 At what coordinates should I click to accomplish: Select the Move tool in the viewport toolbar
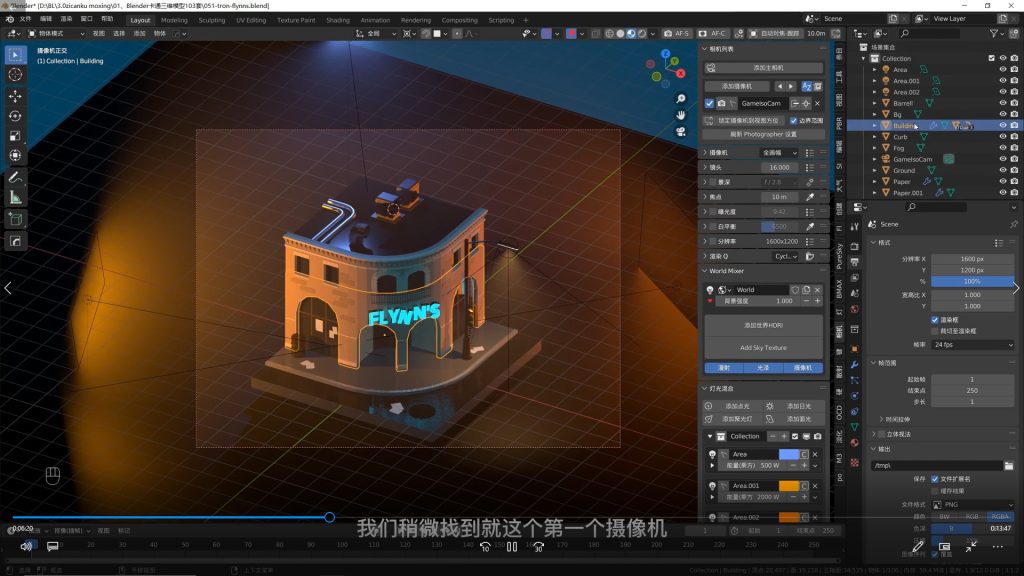tap(15, 96)
